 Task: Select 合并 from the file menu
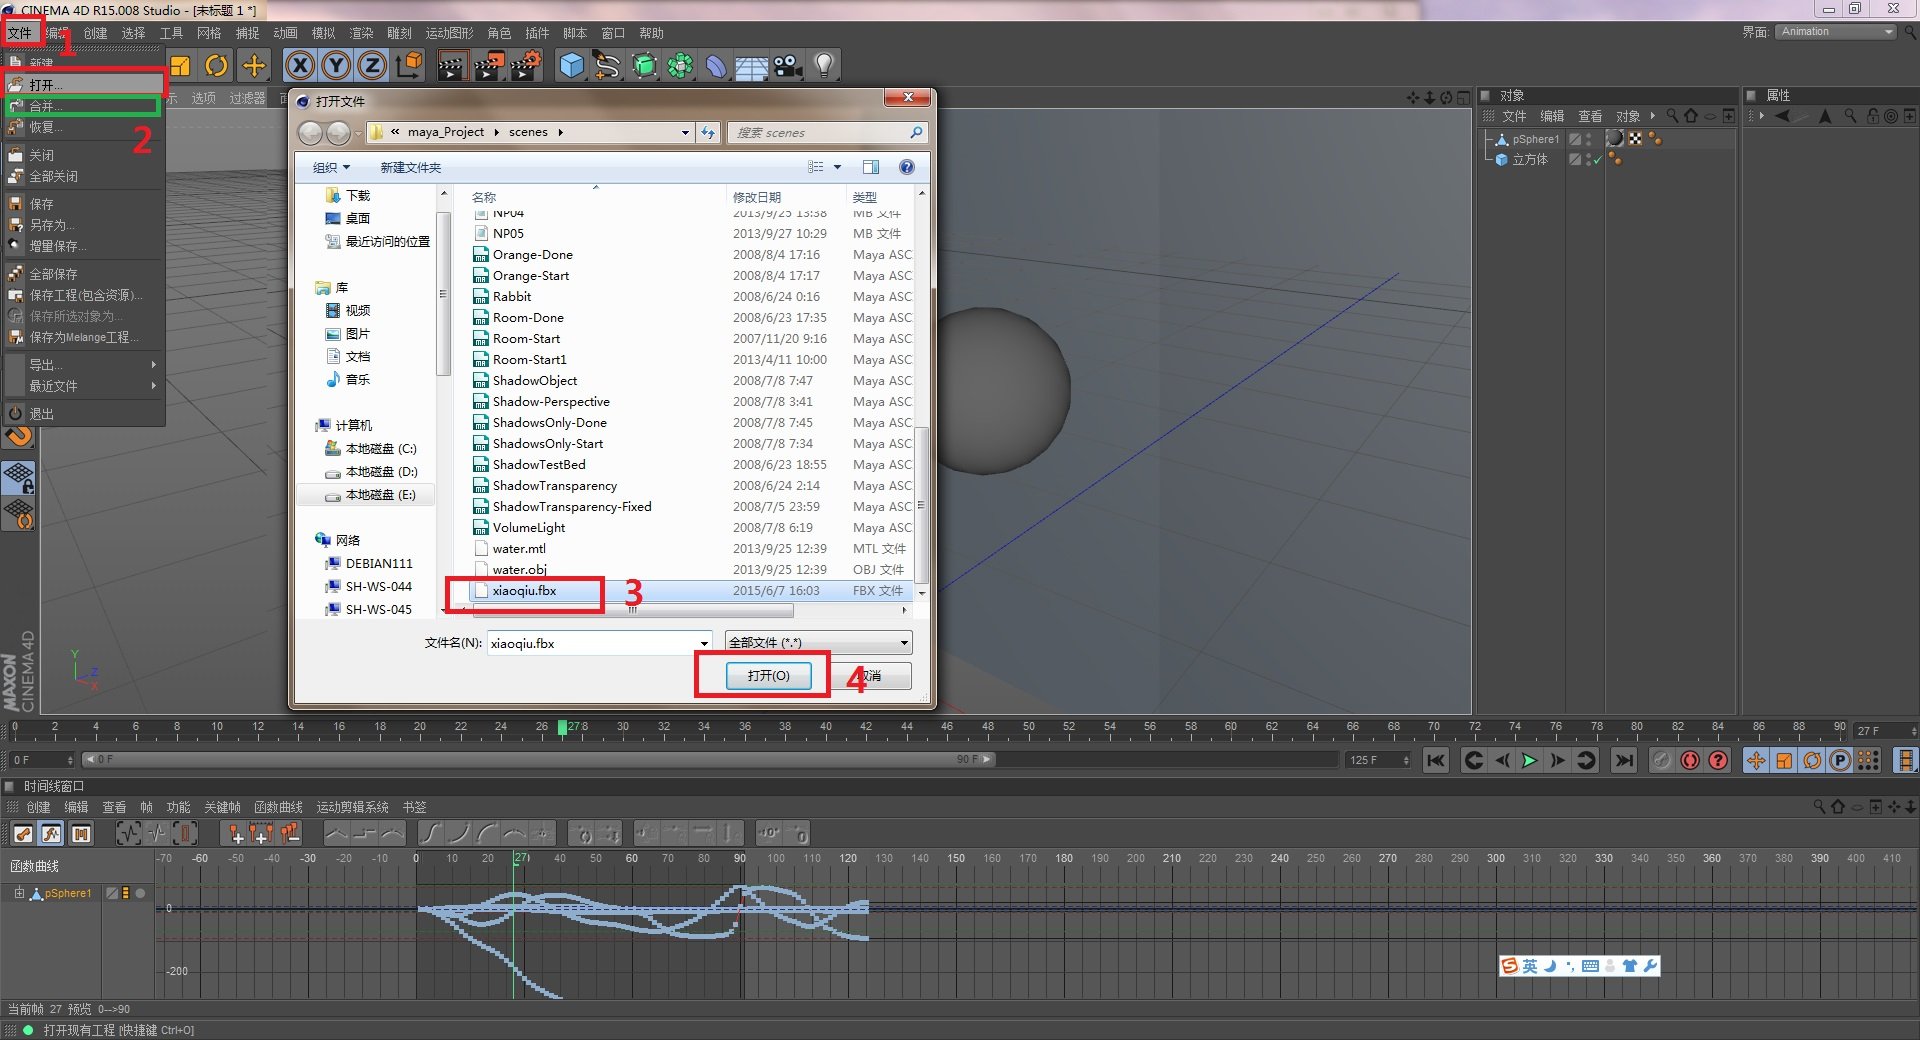point(45,106)
